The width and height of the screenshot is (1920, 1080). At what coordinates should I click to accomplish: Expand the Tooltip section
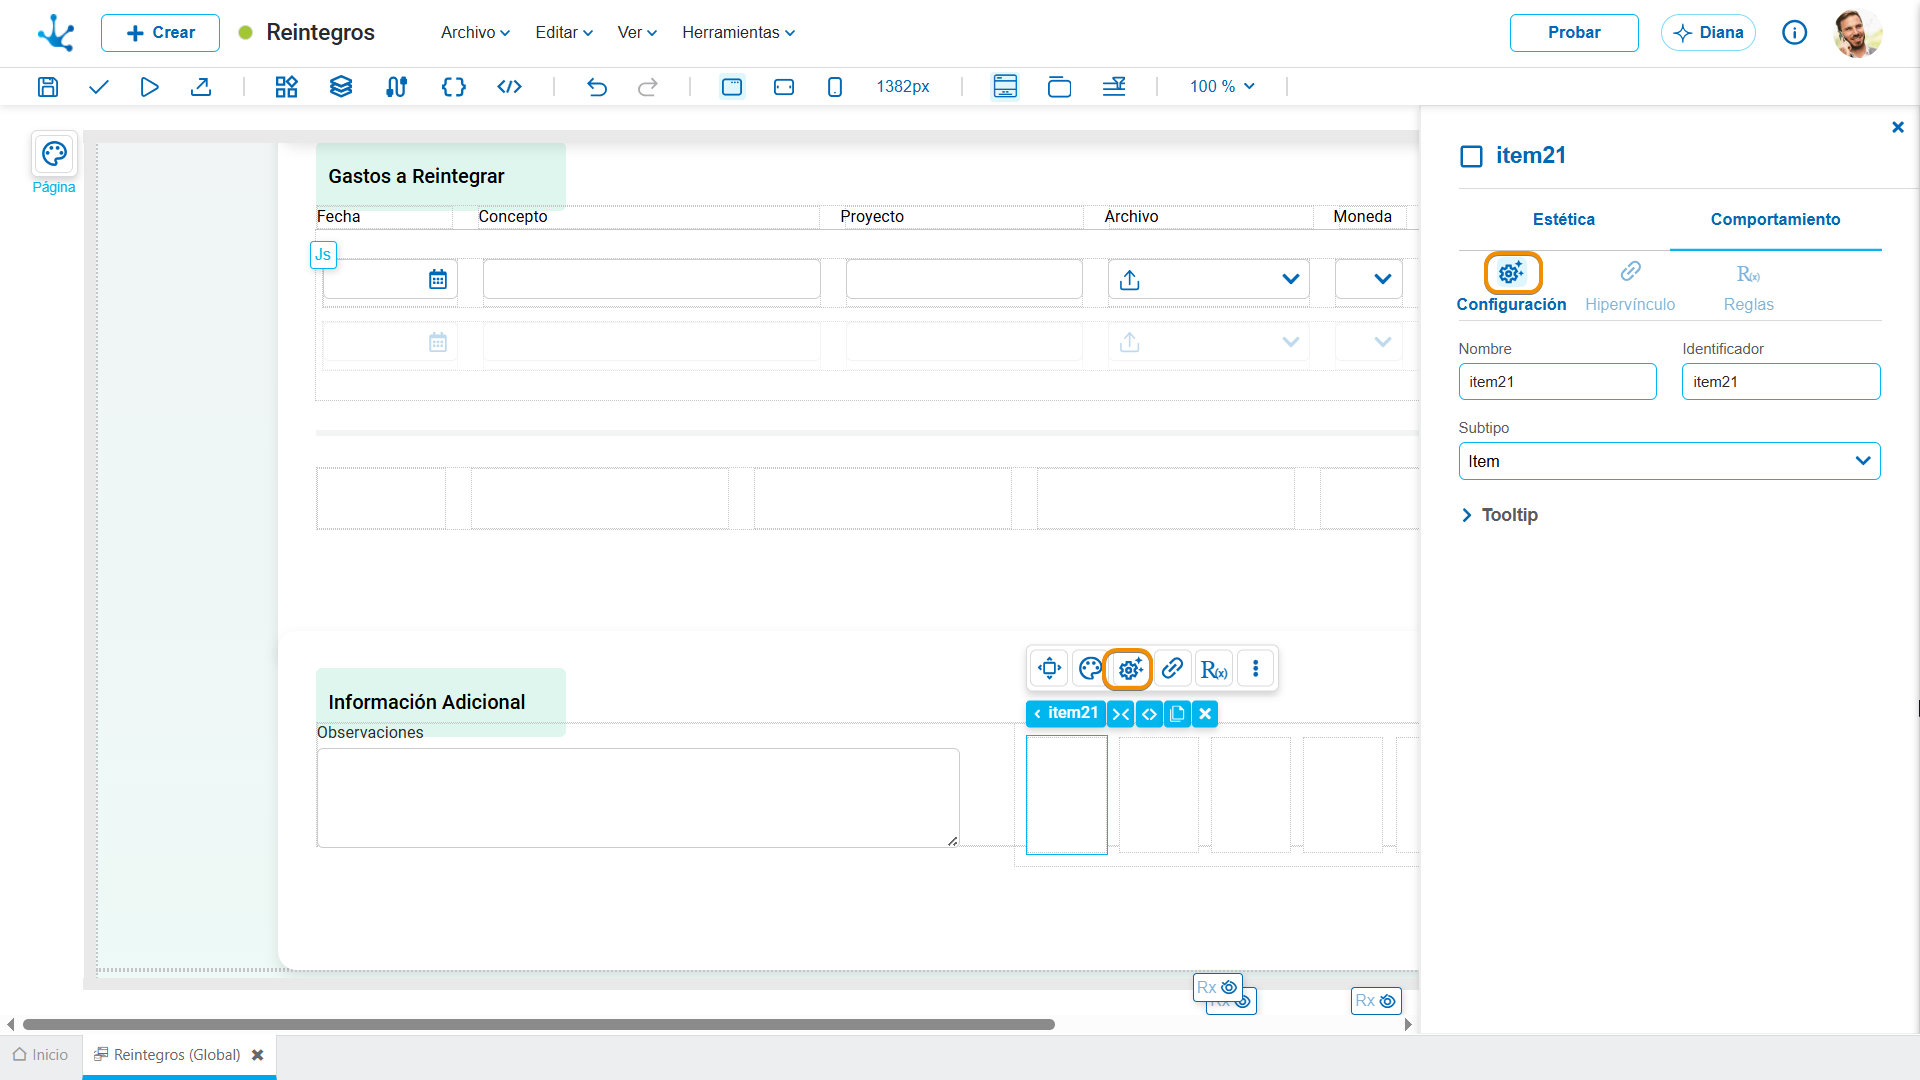click(x=1499, y=515)
